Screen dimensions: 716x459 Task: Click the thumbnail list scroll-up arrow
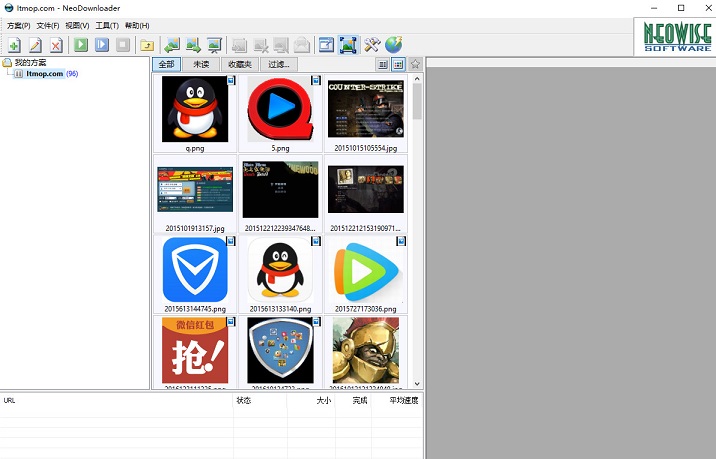pos(417,79)
